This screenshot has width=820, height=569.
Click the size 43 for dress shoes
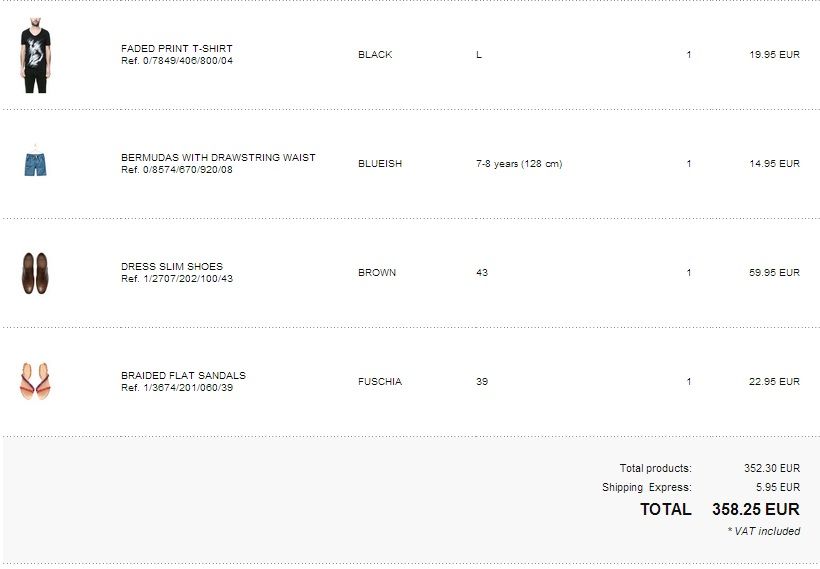pyautogui.click(x=482, y=273)
